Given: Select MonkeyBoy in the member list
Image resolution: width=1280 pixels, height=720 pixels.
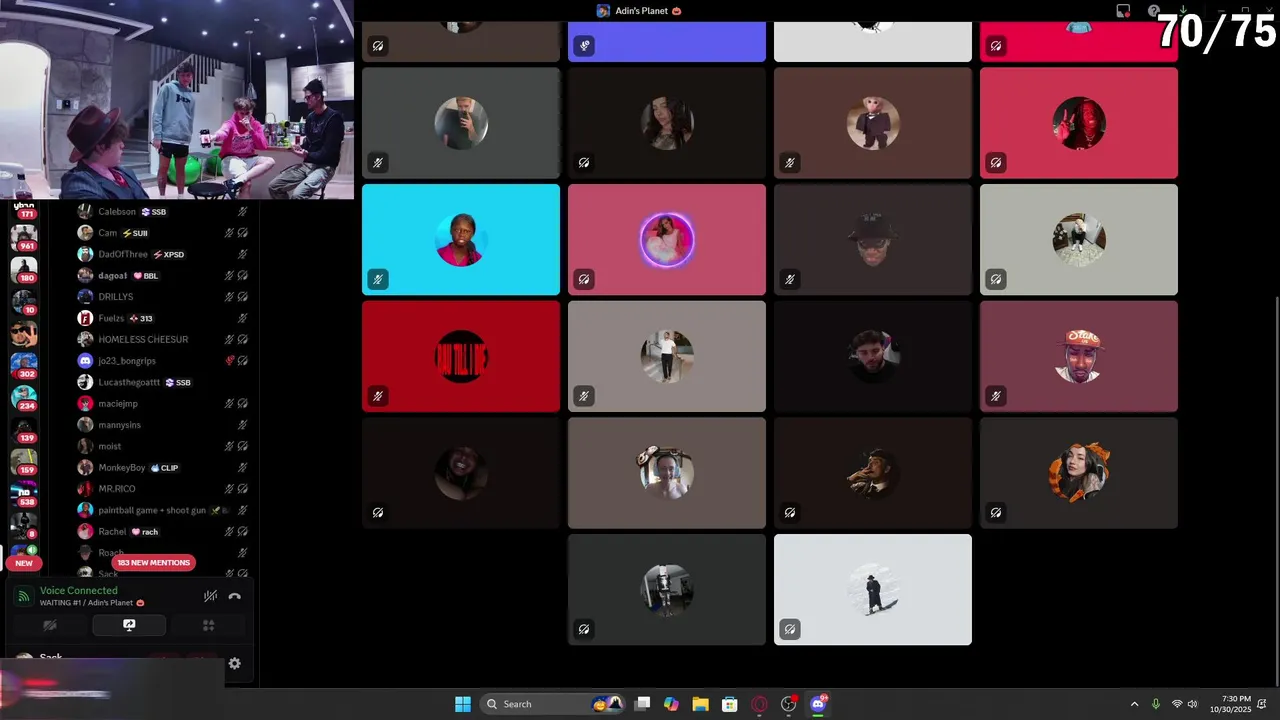Looking at the screenshot, I should [163, 467].
